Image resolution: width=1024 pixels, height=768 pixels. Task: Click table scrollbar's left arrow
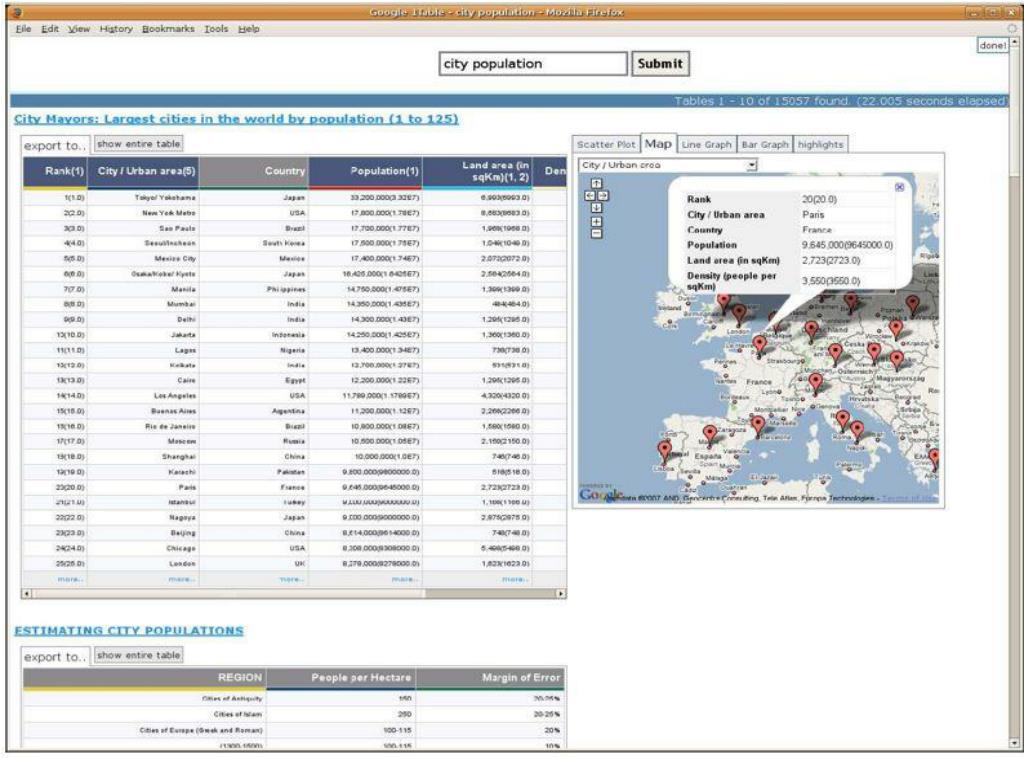[x=27, y=594]
